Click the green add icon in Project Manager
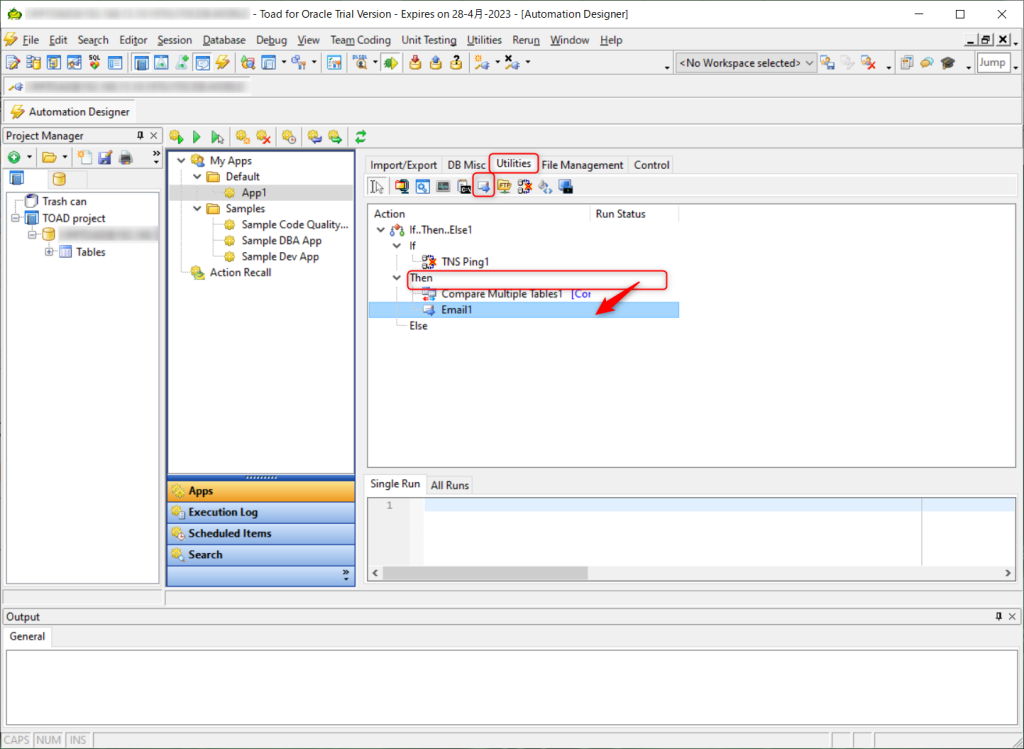 click(14, 157)
